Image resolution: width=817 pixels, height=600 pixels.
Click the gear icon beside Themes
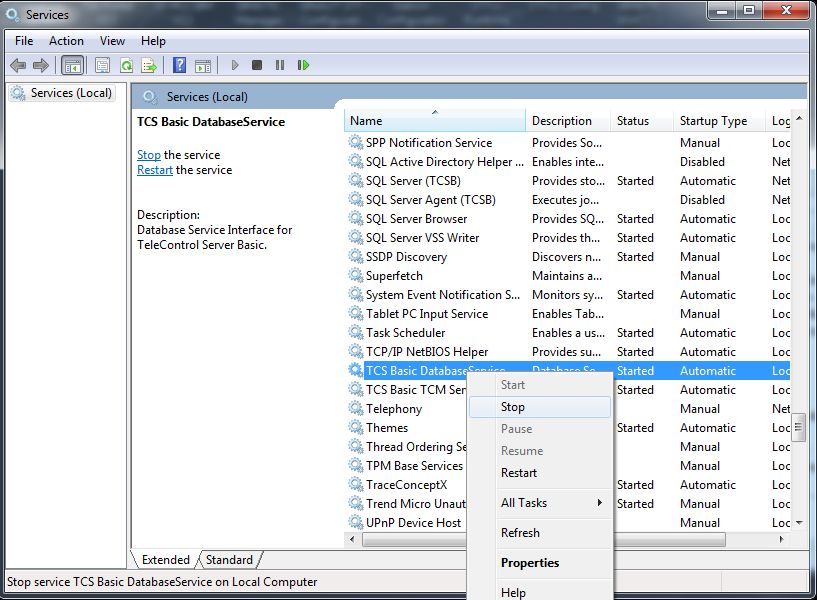tap(356, 428)
